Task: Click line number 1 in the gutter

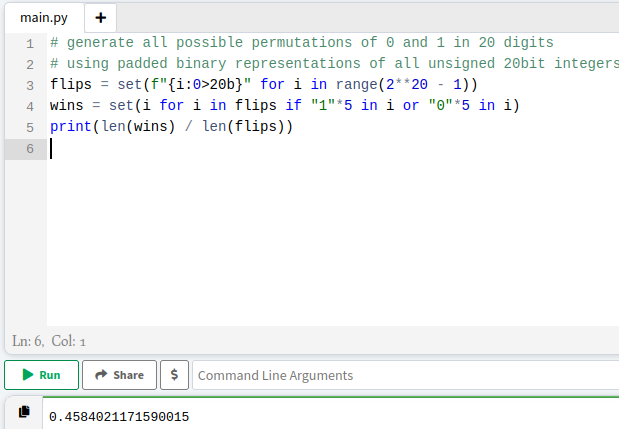Action: coord(30,43)
